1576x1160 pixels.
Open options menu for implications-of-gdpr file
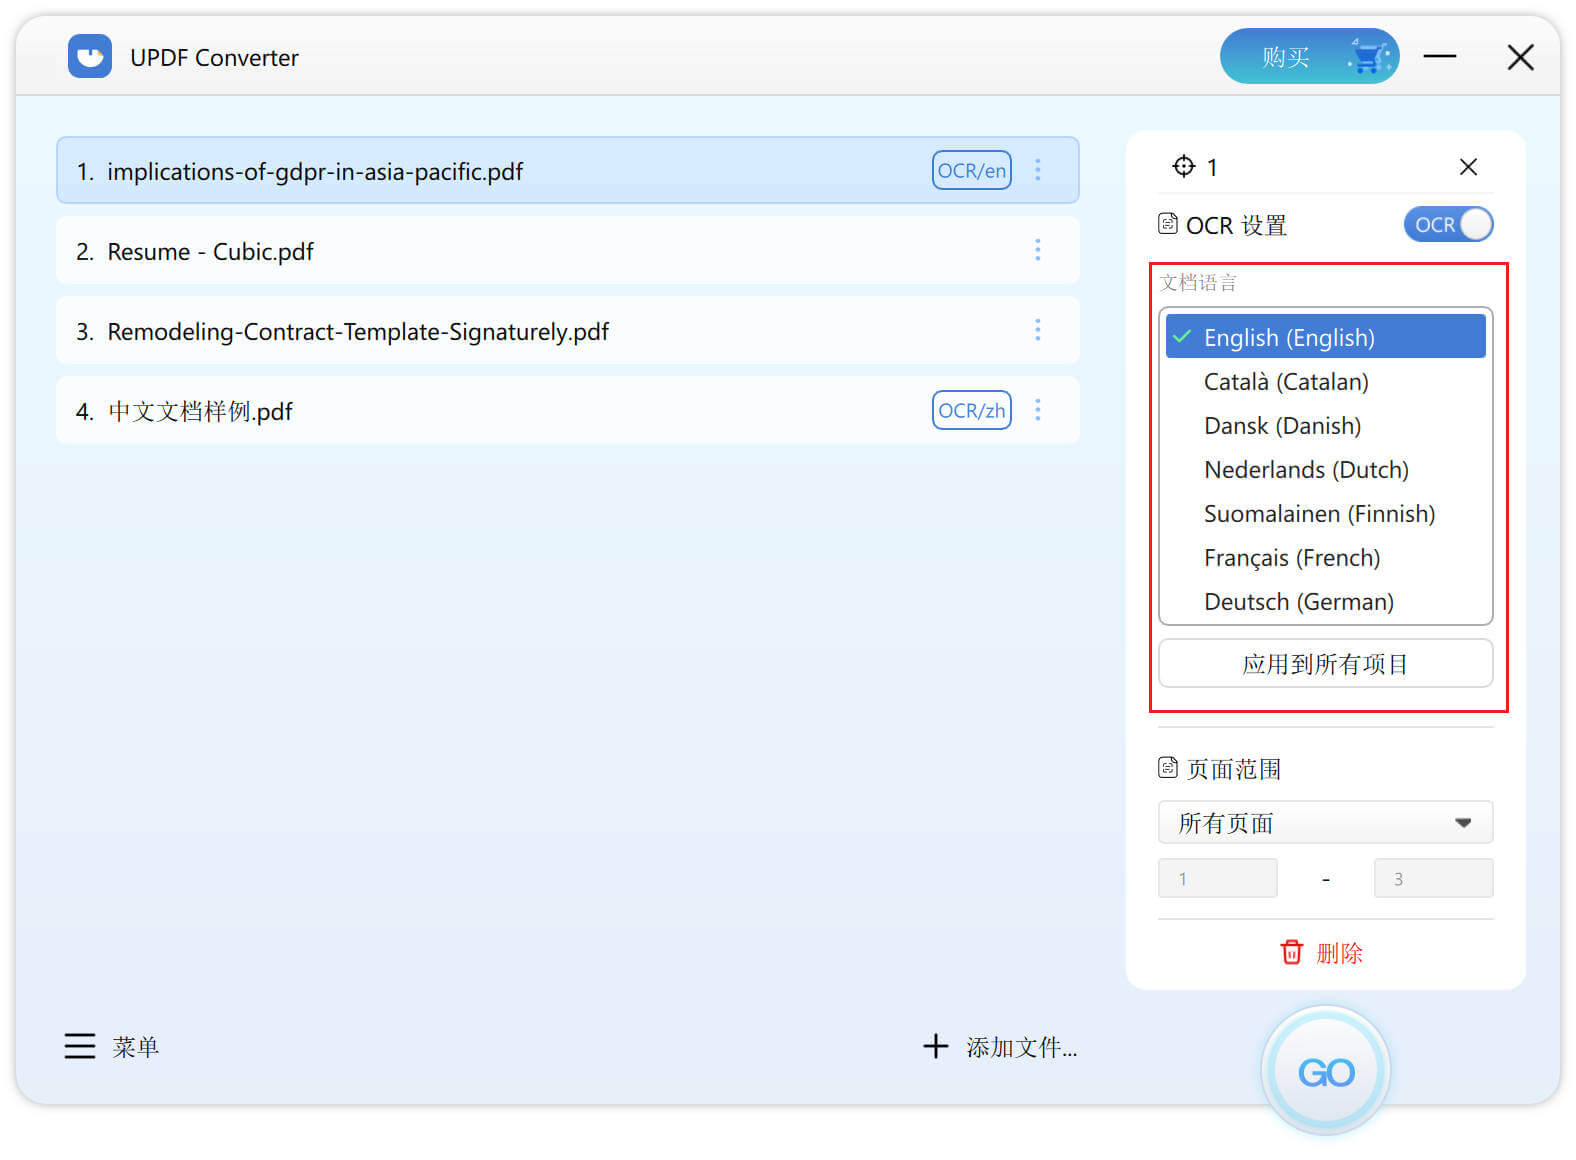(x=1038, y=170)
